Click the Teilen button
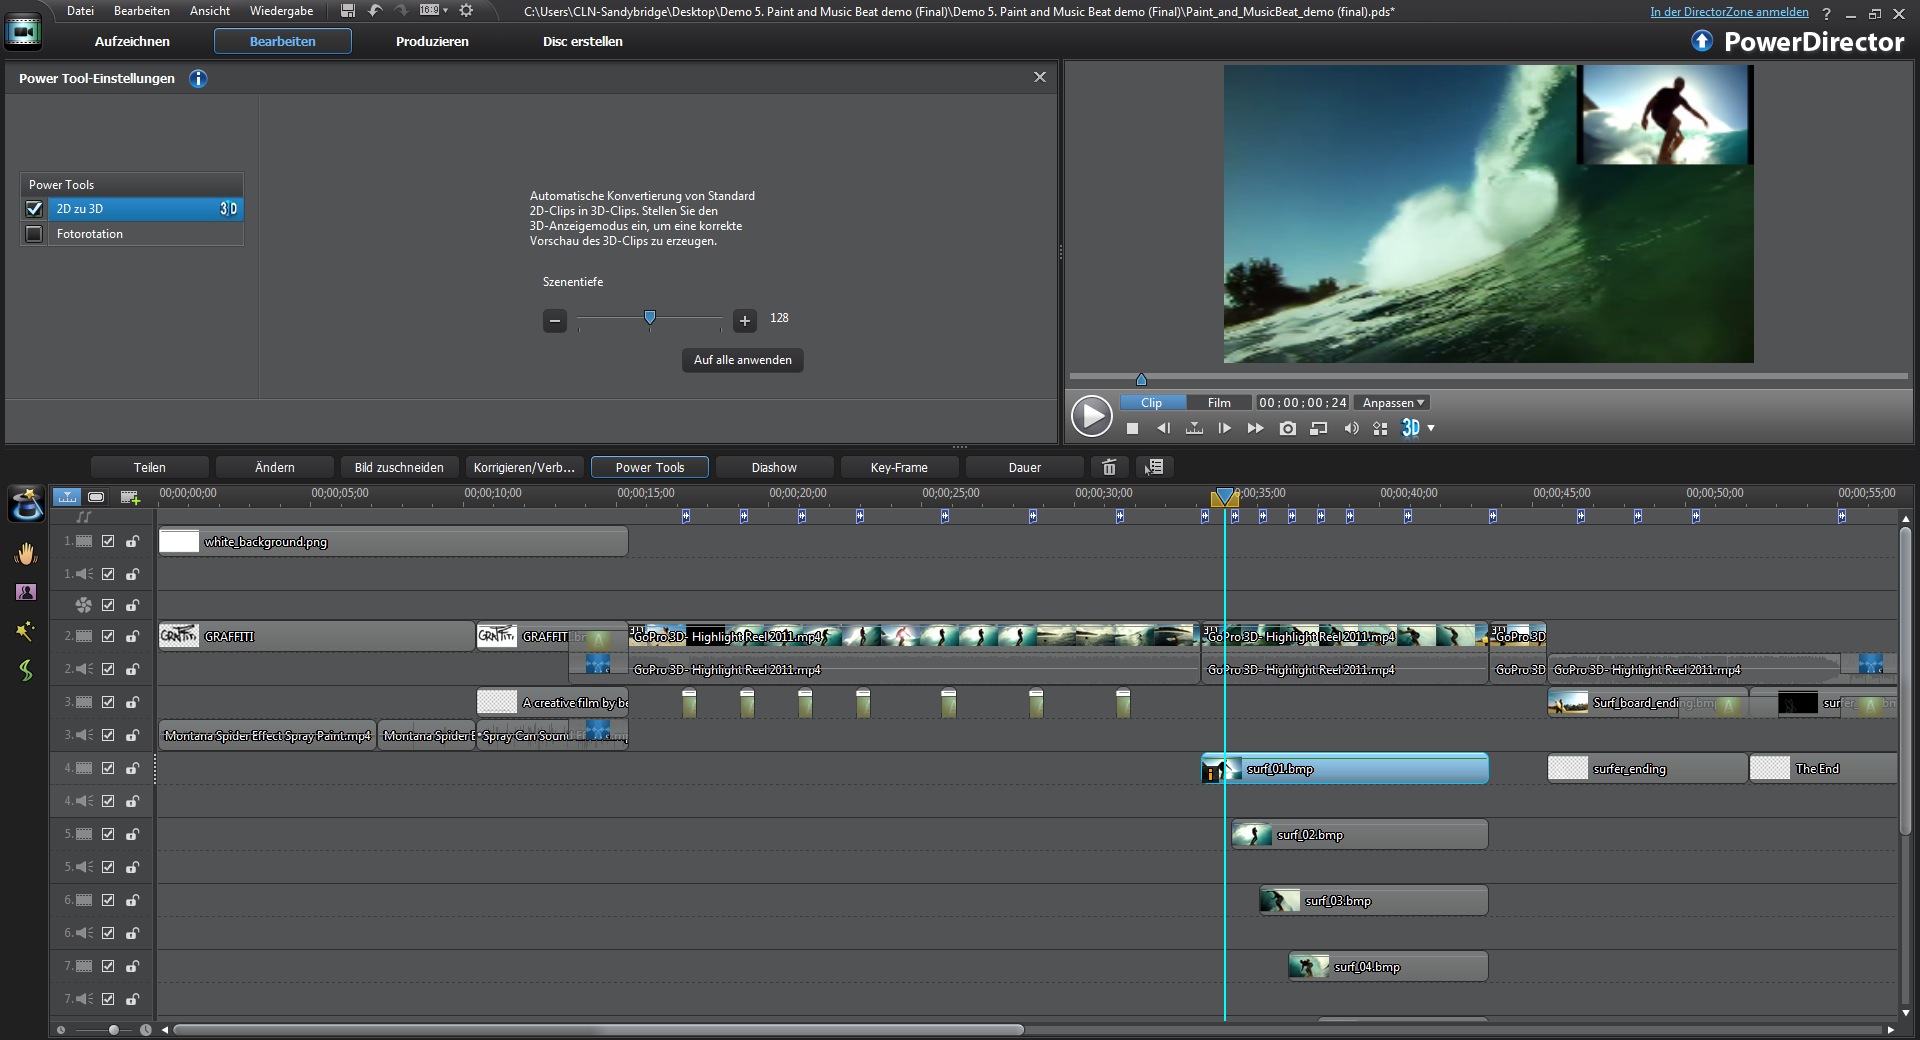 [150, 467]
